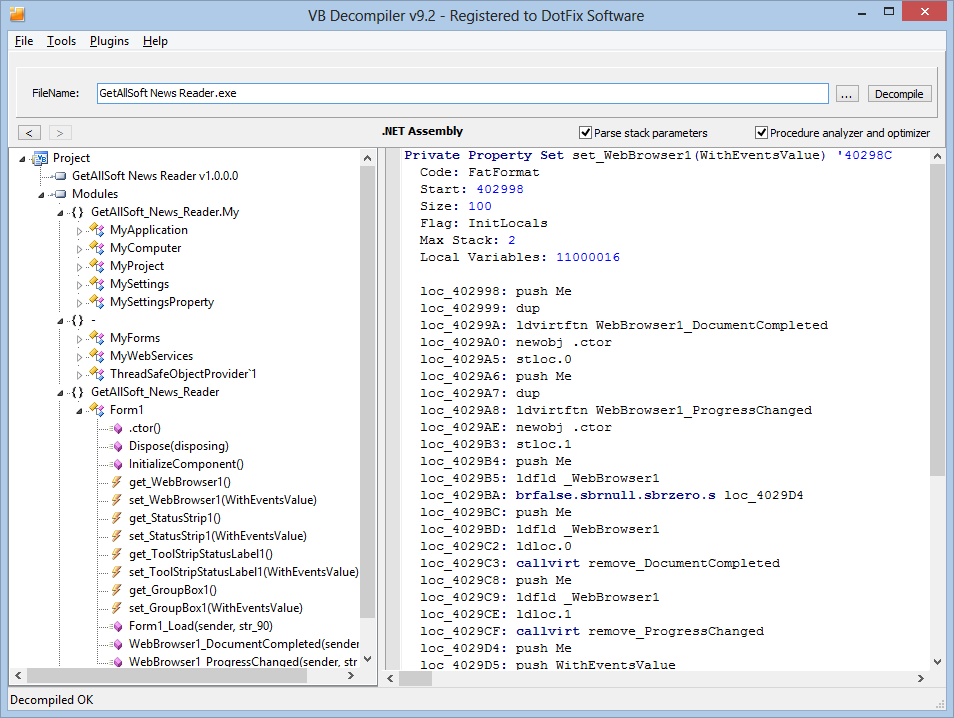Viewport: 954px width, 718px height.
Task: Click the InitializeComponent() method icon
Action: click(x=117, y=464)
